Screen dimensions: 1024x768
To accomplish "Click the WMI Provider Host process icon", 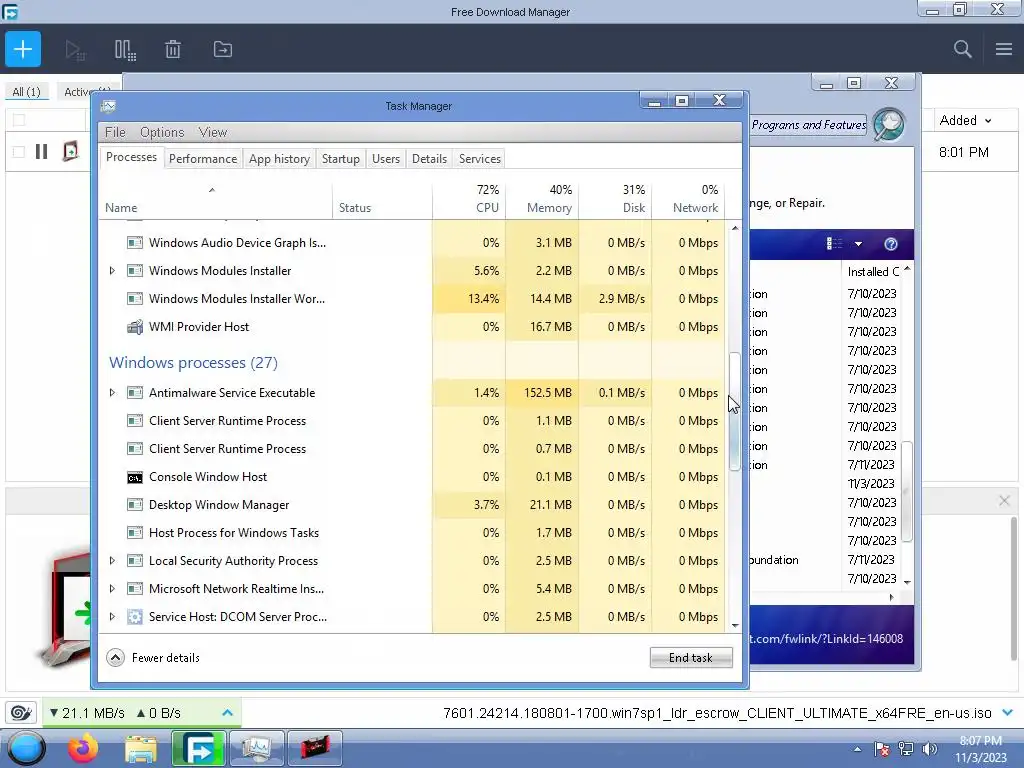I will [135, 327].
